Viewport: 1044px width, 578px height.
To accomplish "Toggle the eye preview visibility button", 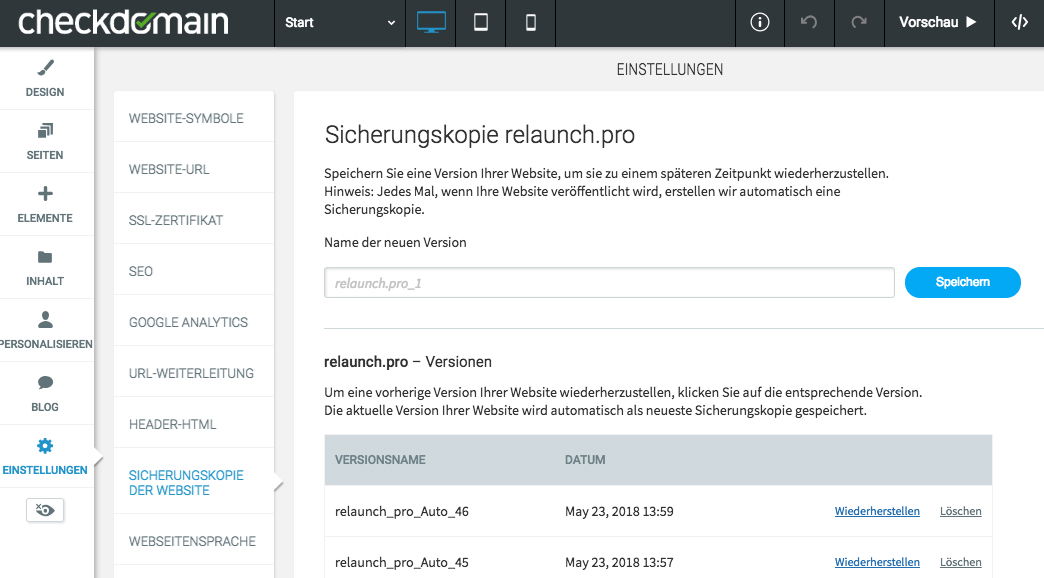I will [45, 510].
